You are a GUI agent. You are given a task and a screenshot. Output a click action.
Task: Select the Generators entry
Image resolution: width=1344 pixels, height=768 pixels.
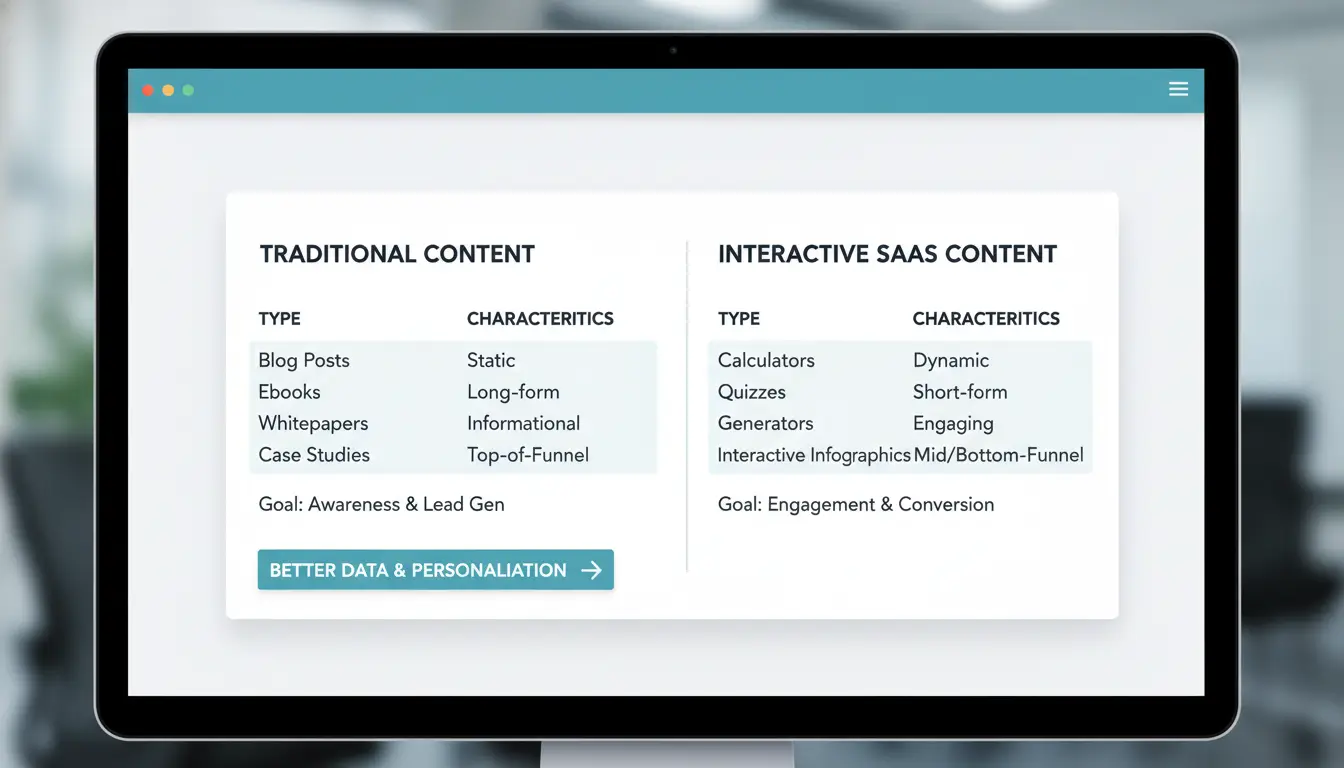click(x=765, y=423)
